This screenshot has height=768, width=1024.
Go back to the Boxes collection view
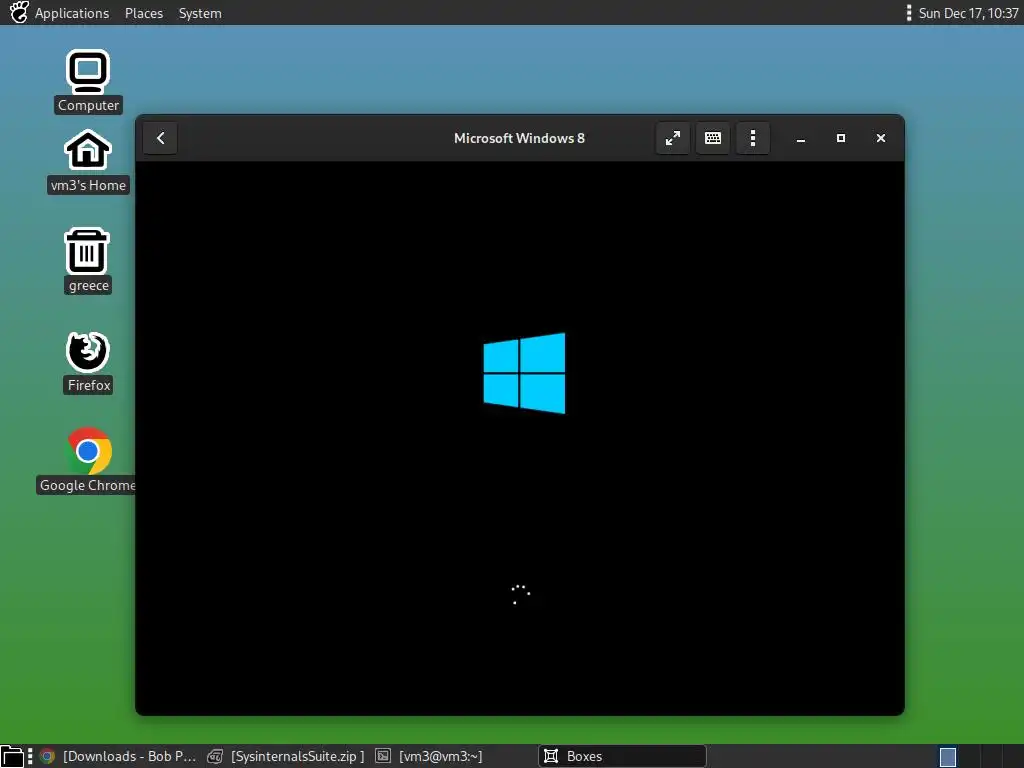tap(161, 138)
